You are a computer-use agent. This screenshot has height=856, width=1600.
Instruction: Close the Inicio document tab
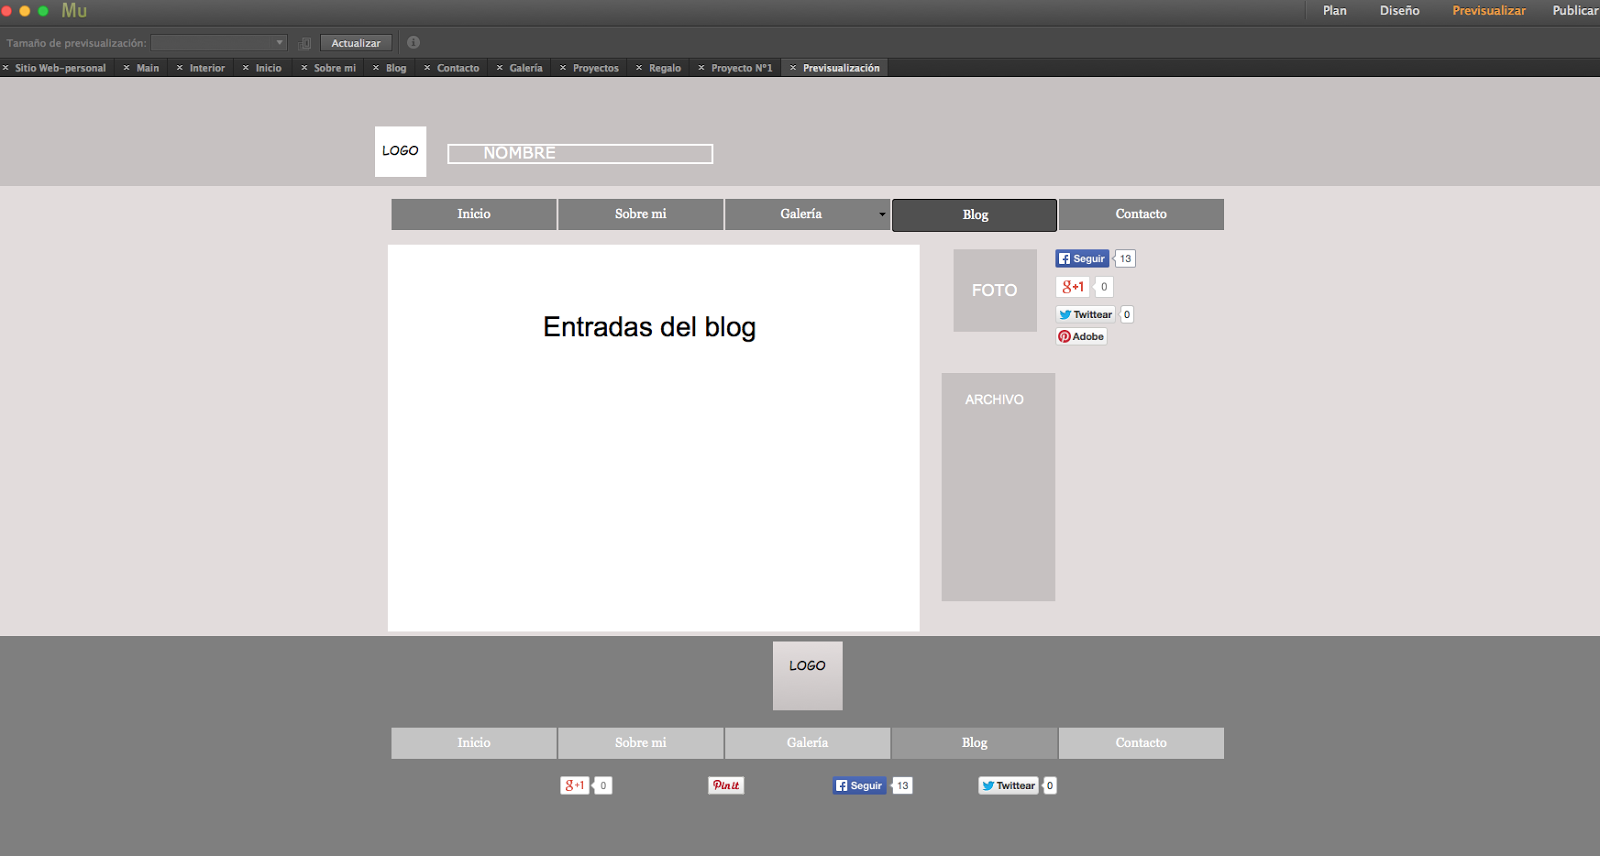click(x=246, y=68)
